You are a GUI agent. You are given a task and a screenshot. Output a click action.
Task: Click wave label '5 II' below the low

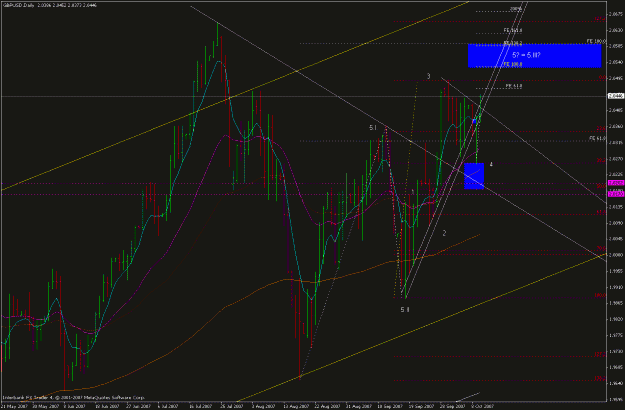(405, 310)
